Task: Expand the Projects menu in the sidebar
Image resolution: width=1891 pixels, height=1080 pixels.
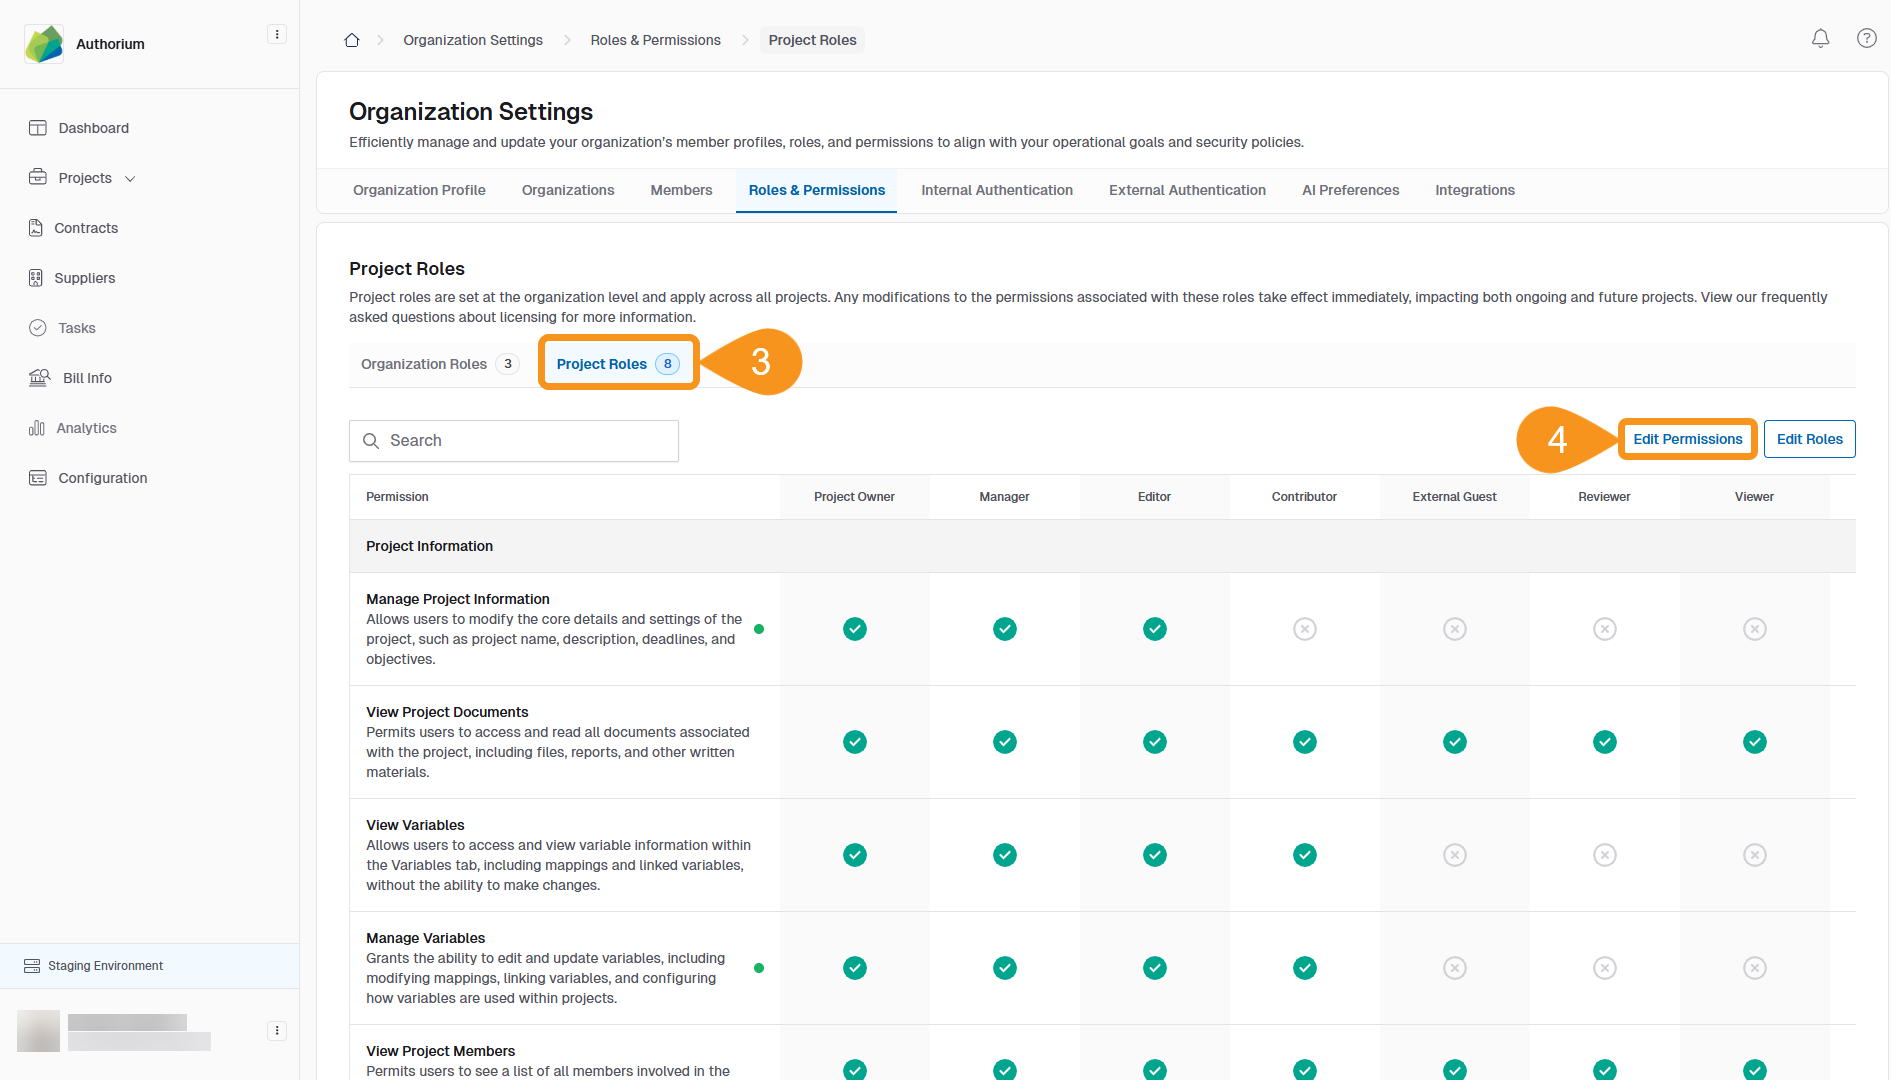Action: coord(130,178)
